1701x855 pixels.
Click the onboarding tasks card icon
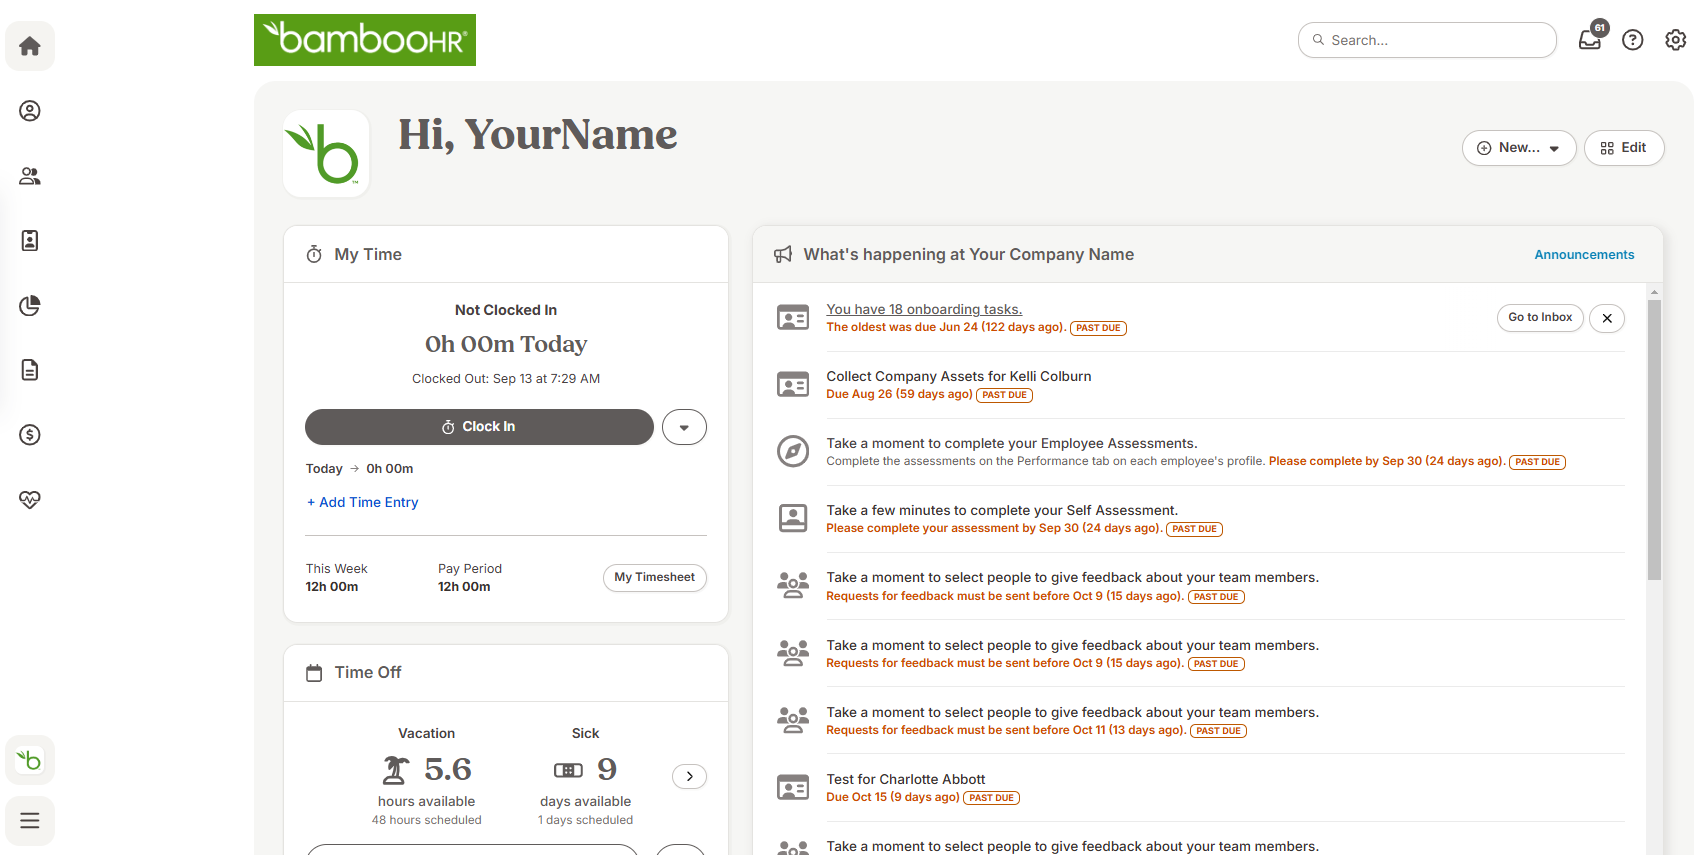point(793,318)
